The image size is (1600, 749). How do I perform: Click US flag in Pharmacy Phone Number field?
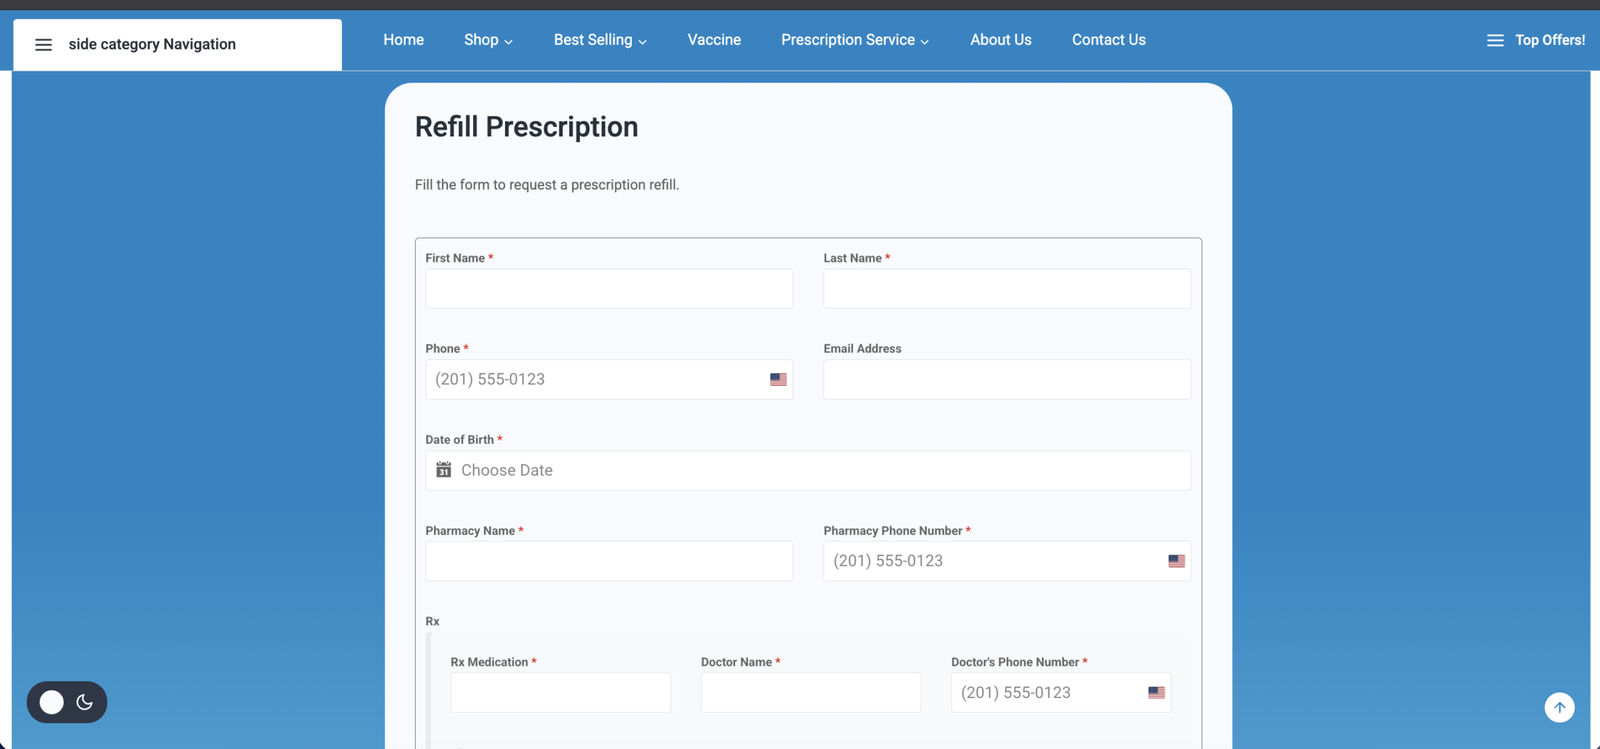pos(1176,561)
